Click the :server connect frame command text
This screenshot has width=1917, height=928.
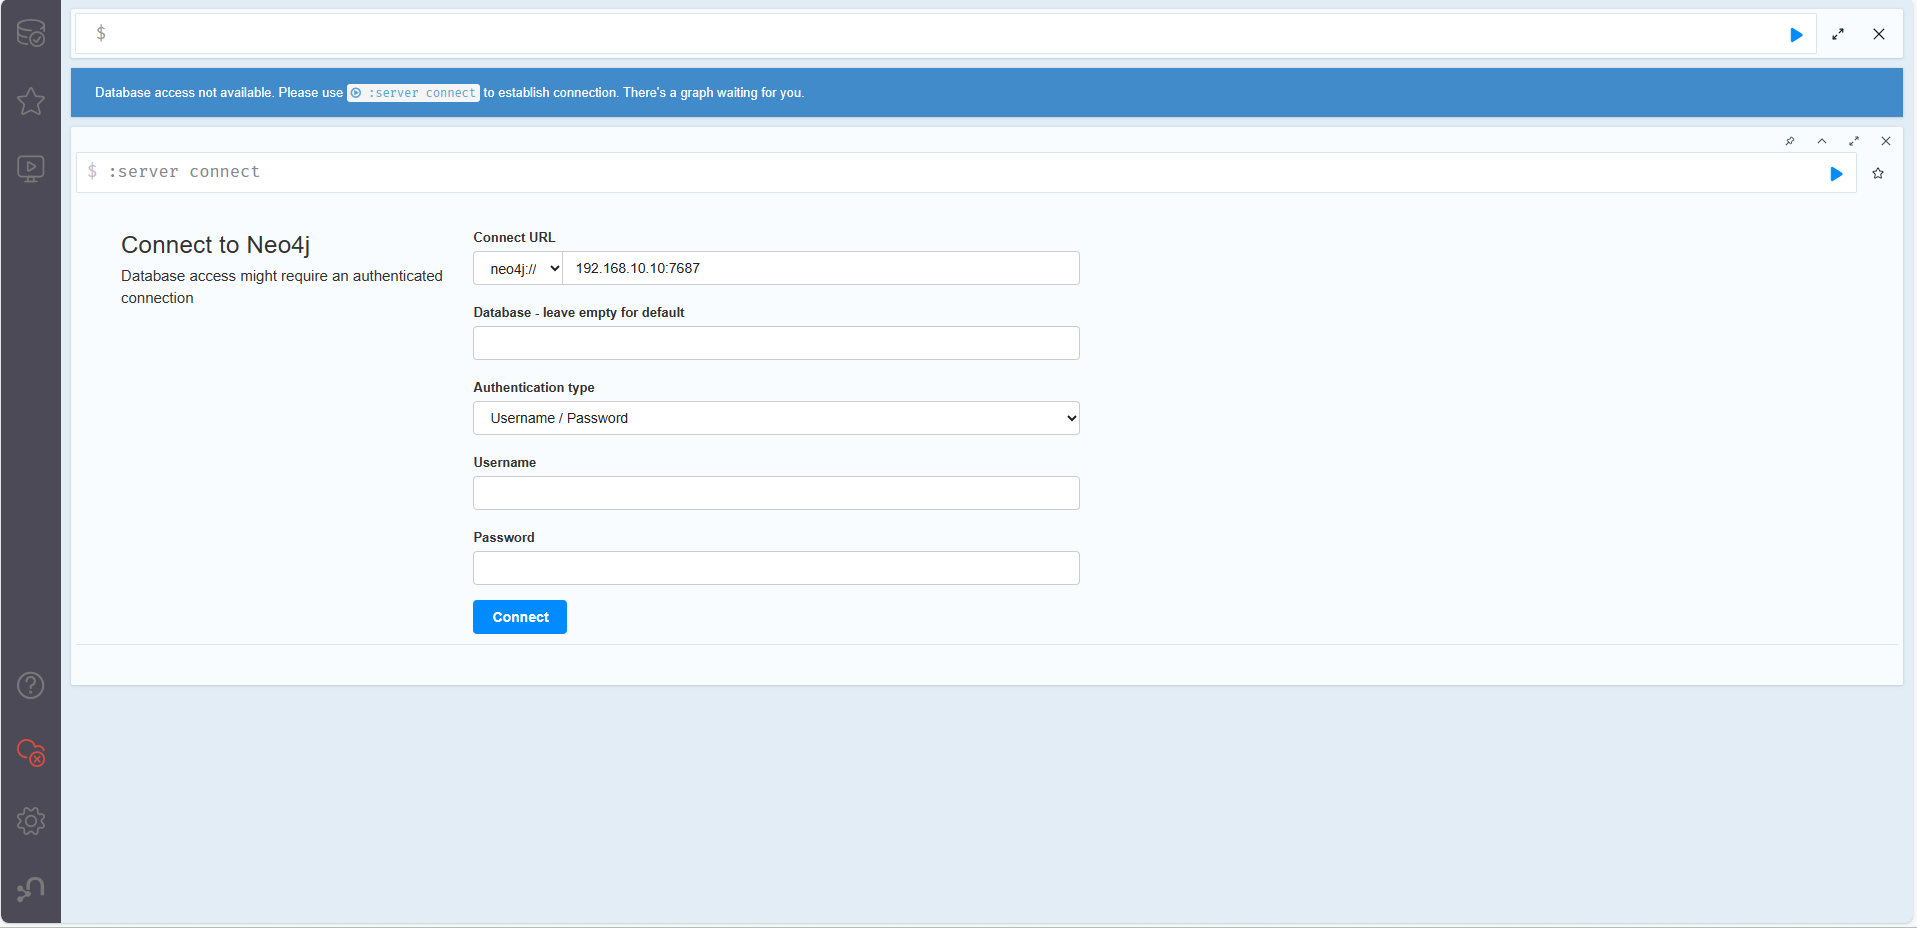click(184, 172)
